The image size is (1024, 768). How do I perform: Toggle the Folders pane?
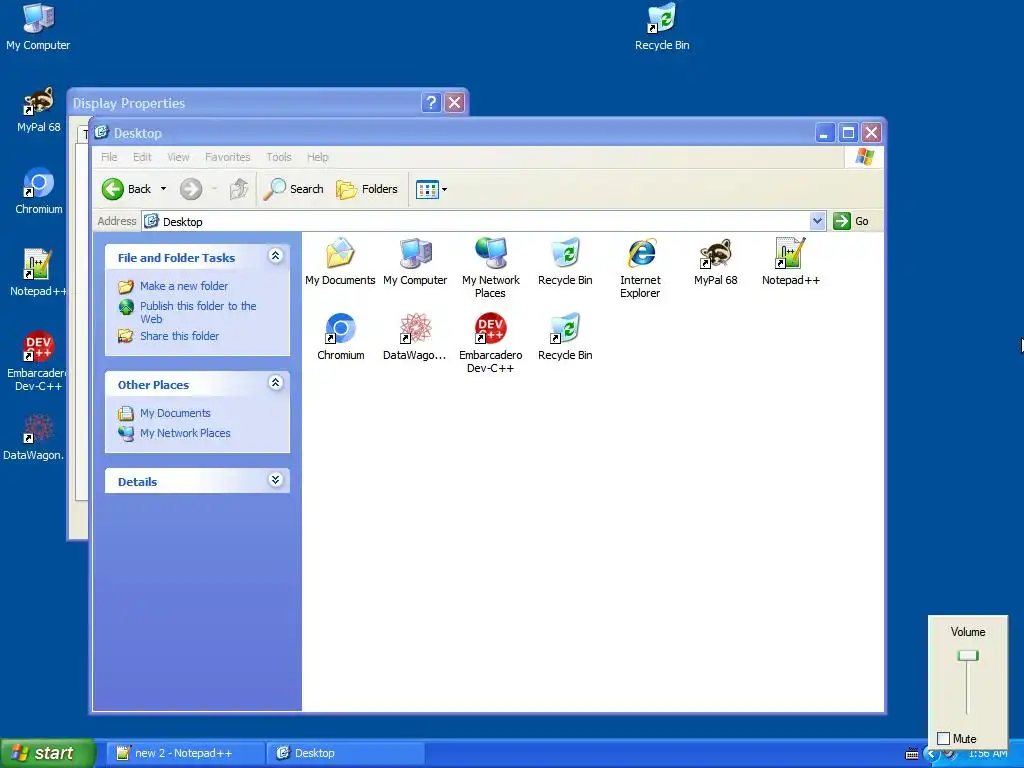coord(366,189)
